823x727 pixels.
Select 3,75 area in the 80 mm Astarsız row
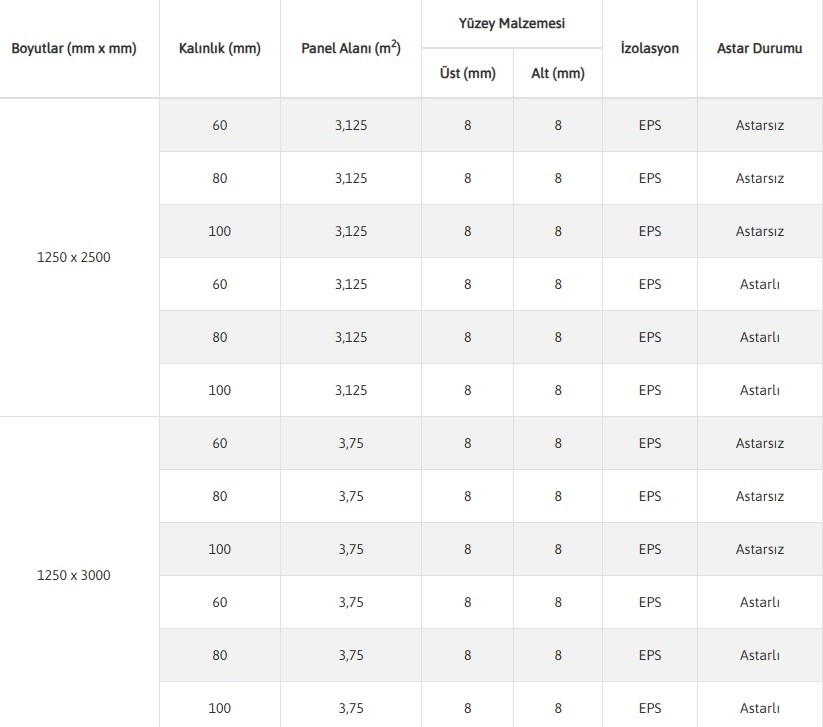350,496
